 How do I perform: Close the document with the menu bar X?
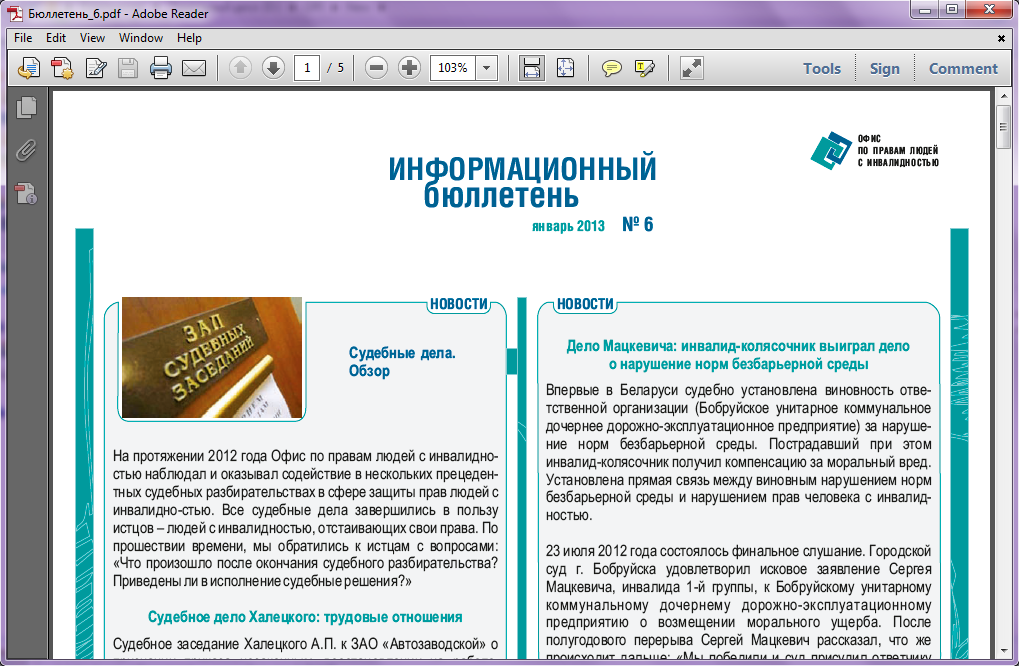click(1001, 38)
